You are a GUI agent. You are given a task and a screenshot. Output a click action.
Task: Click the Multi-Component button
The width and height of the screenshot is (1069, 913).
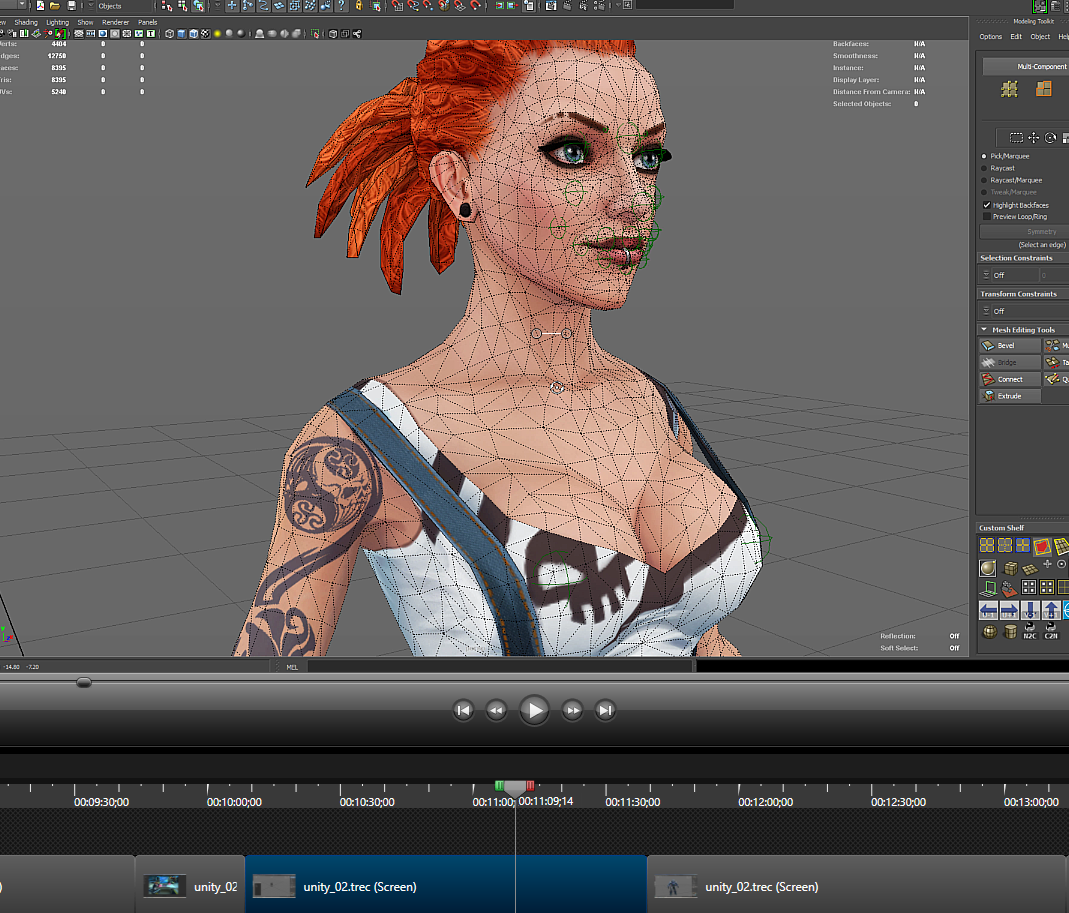coord(1025,66)
